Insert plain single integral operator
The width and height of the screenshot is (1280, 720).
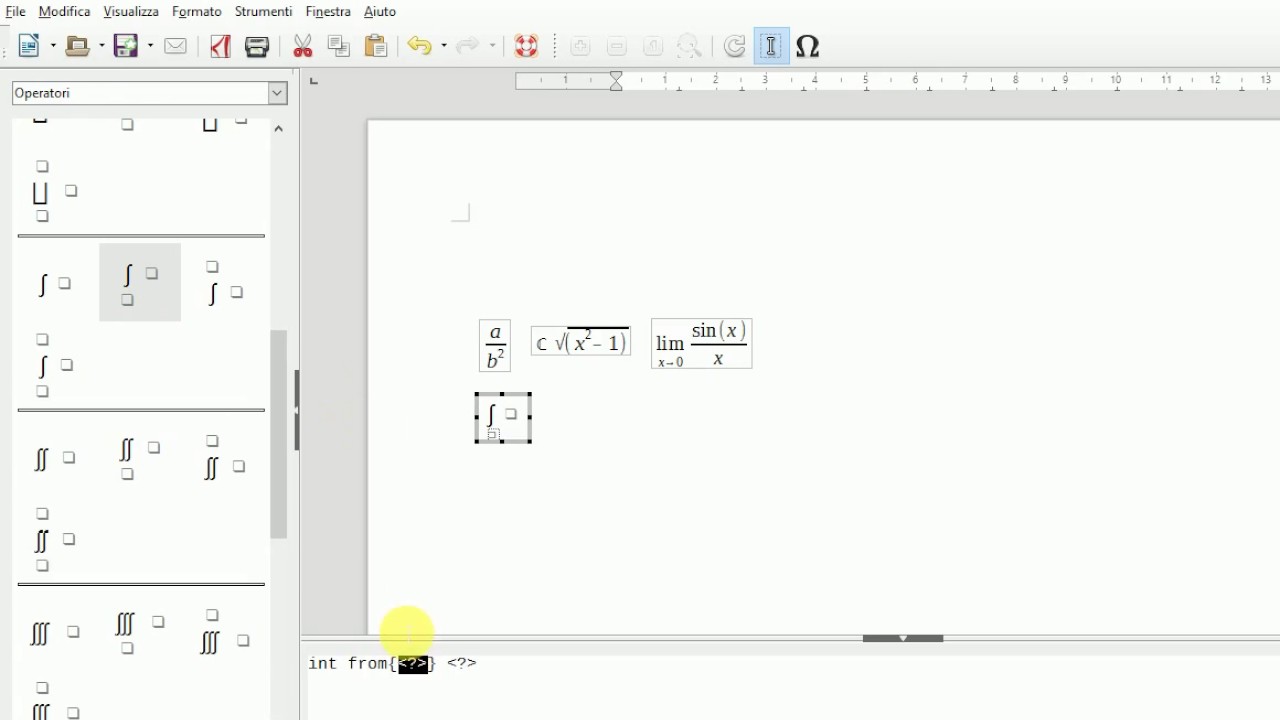54,285
